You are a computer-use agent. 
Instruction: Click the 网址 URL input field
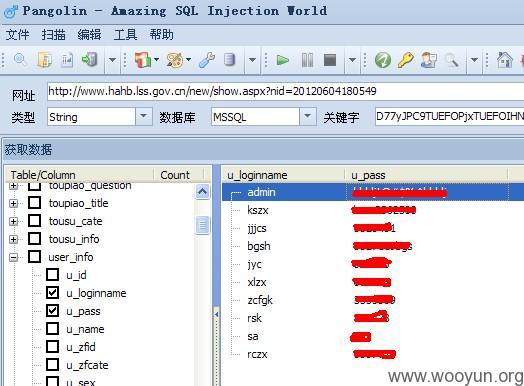coord(285,91)
